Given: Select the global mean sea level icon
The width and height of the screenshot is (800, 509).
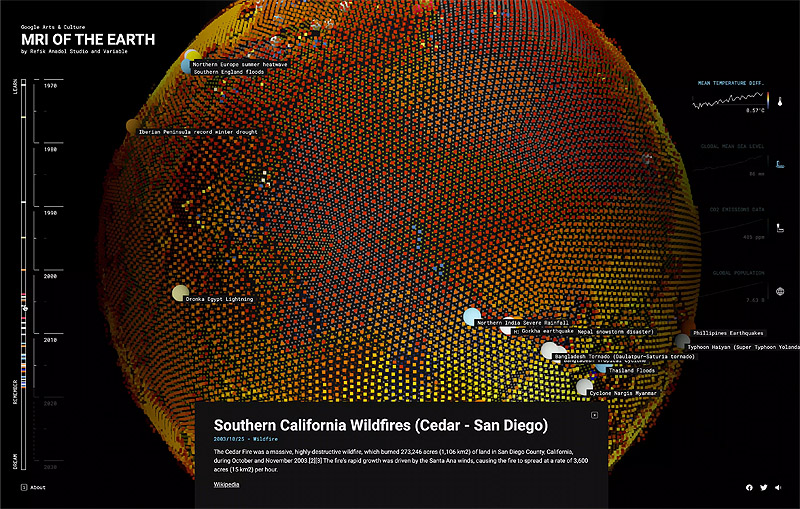Looking at the screenshot, I should 777,163.
